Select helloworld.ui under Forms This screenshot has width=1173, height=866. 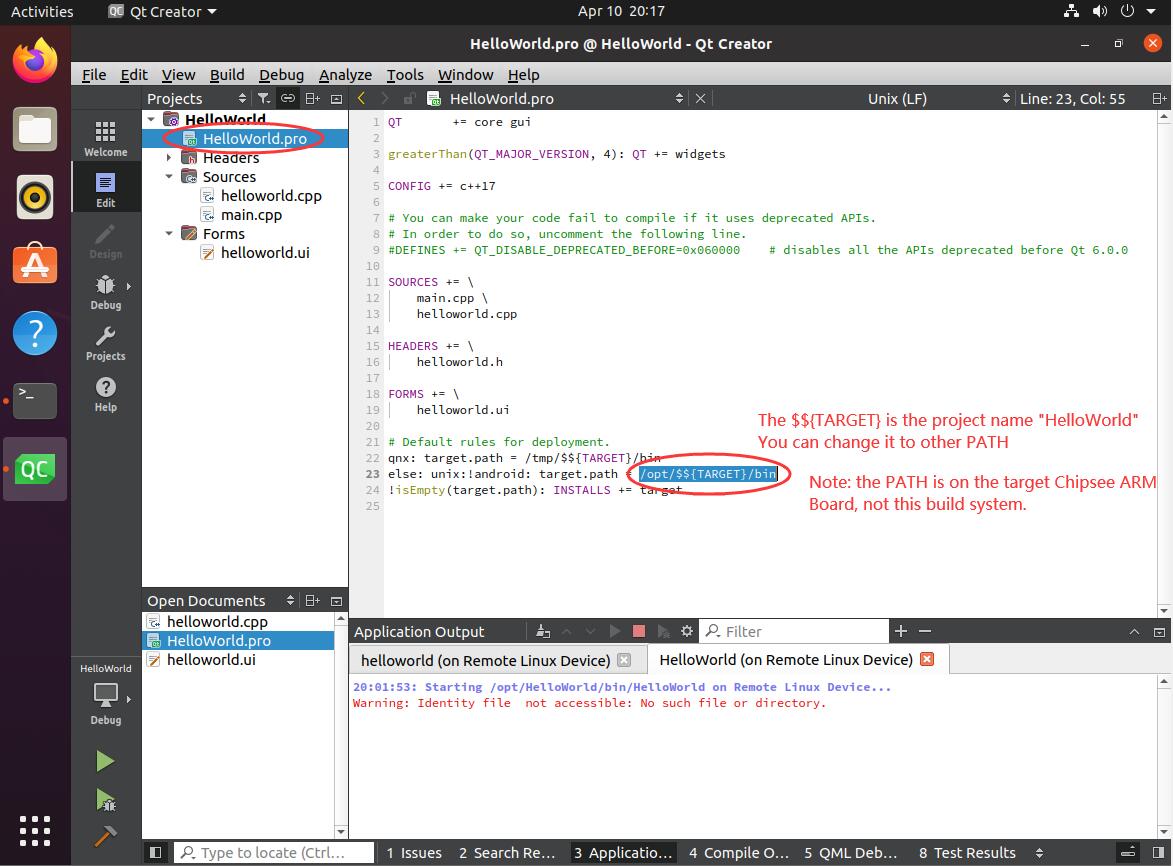265,253
